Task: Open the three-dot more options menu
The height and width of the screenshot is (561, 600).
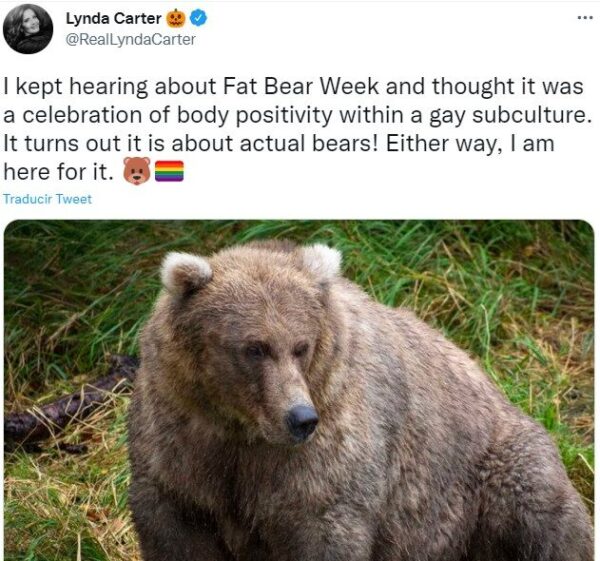Action: (584, 18)
